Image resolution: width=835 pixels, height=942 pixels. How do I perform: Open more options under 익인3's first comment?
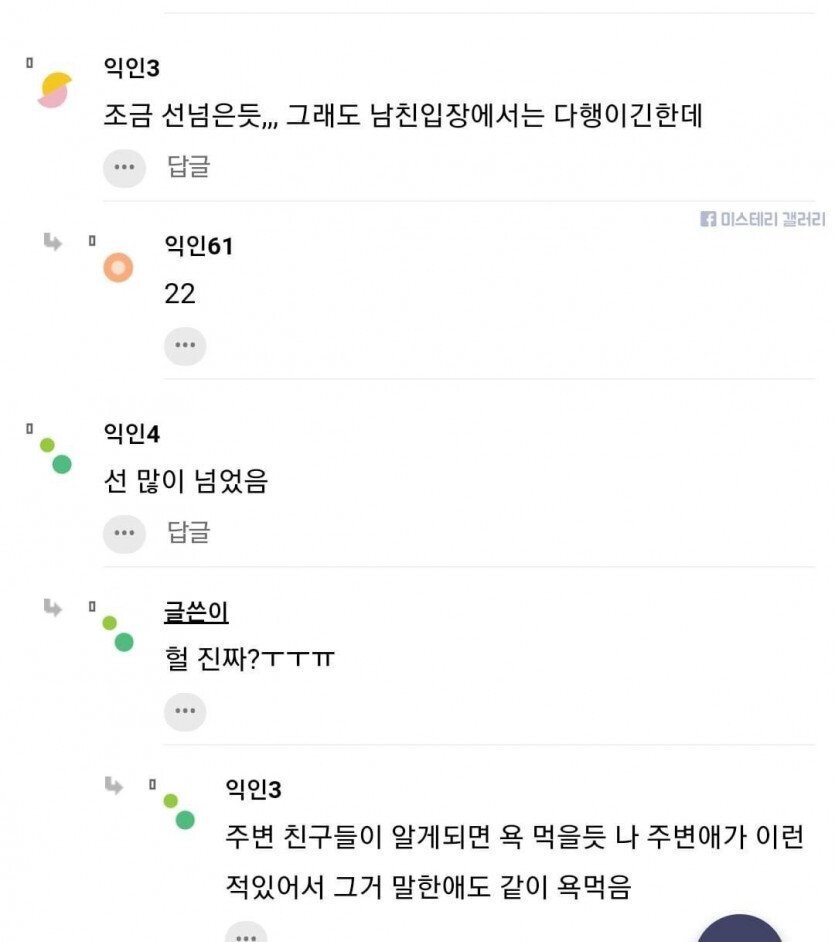(122, 169)
